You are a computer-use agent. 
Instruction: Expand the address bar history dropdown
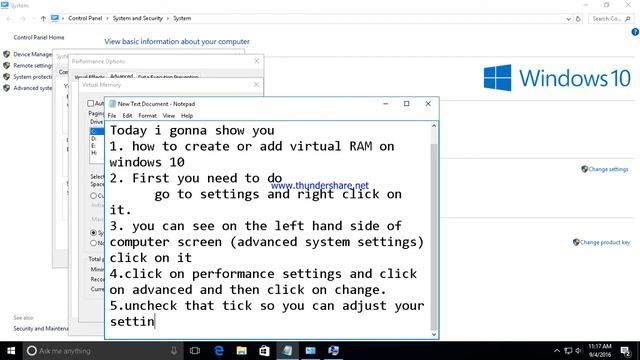coord(569,19)
